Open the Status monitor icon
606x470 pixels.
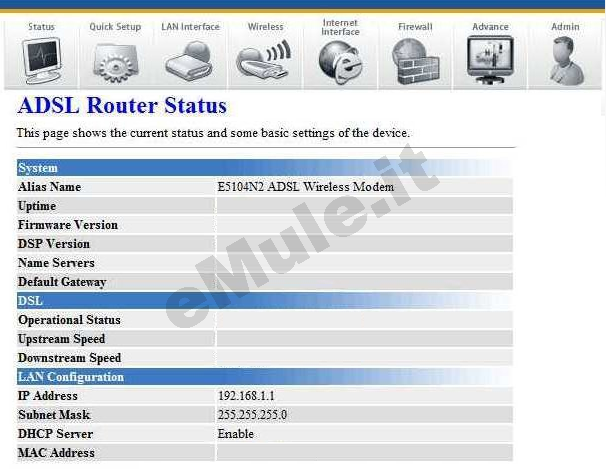click(41, 60)
